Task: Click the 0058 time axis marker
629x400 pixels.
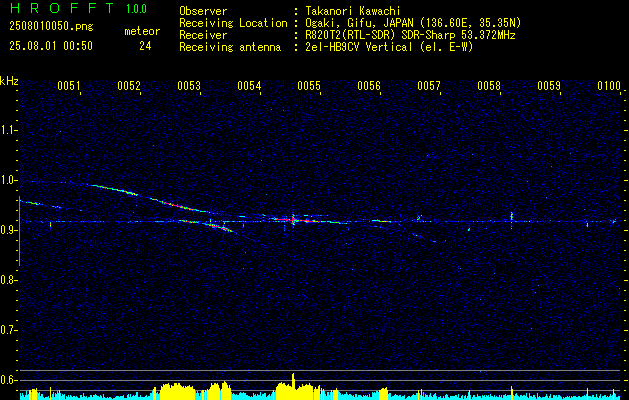Action: (x=489, y=86)
